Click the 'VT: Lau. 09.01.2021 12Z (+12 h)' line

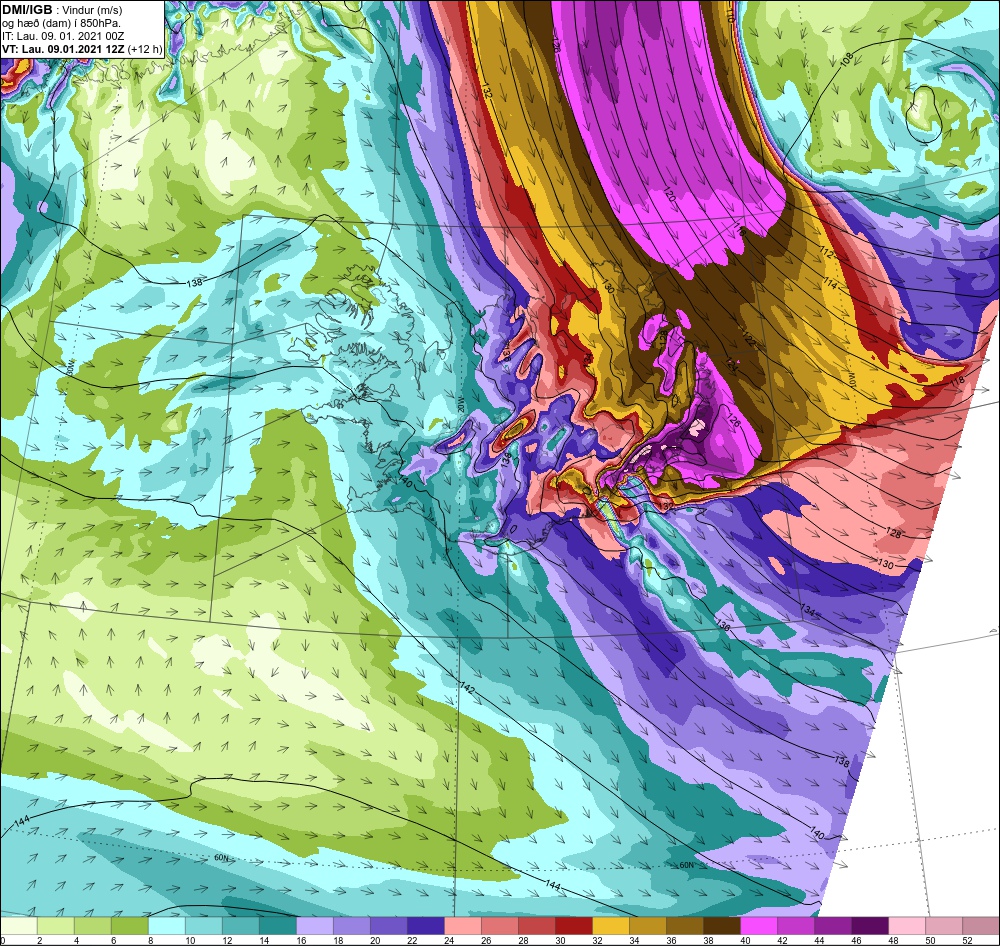pyautogui.click(x=82, y=49)
